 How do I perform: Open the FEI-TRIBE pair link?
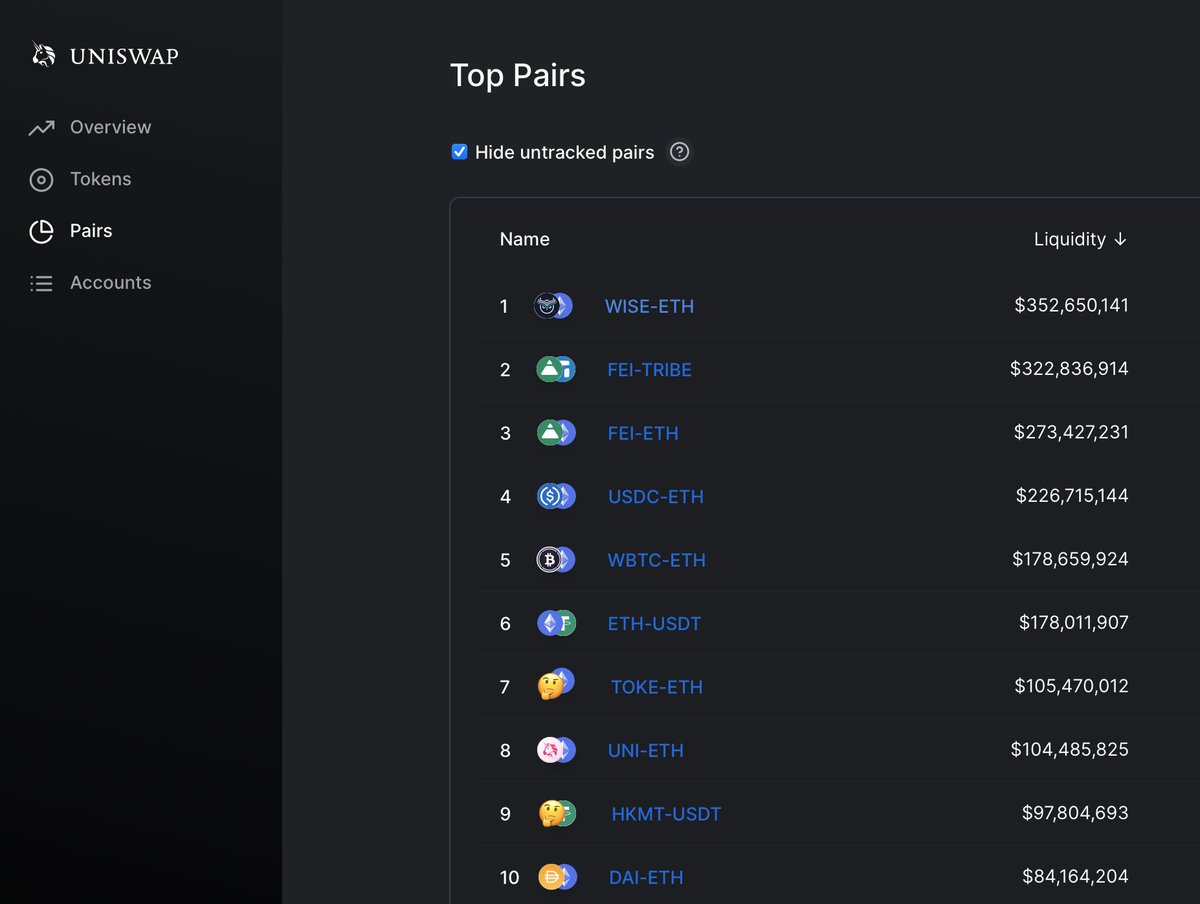point(649,370)
